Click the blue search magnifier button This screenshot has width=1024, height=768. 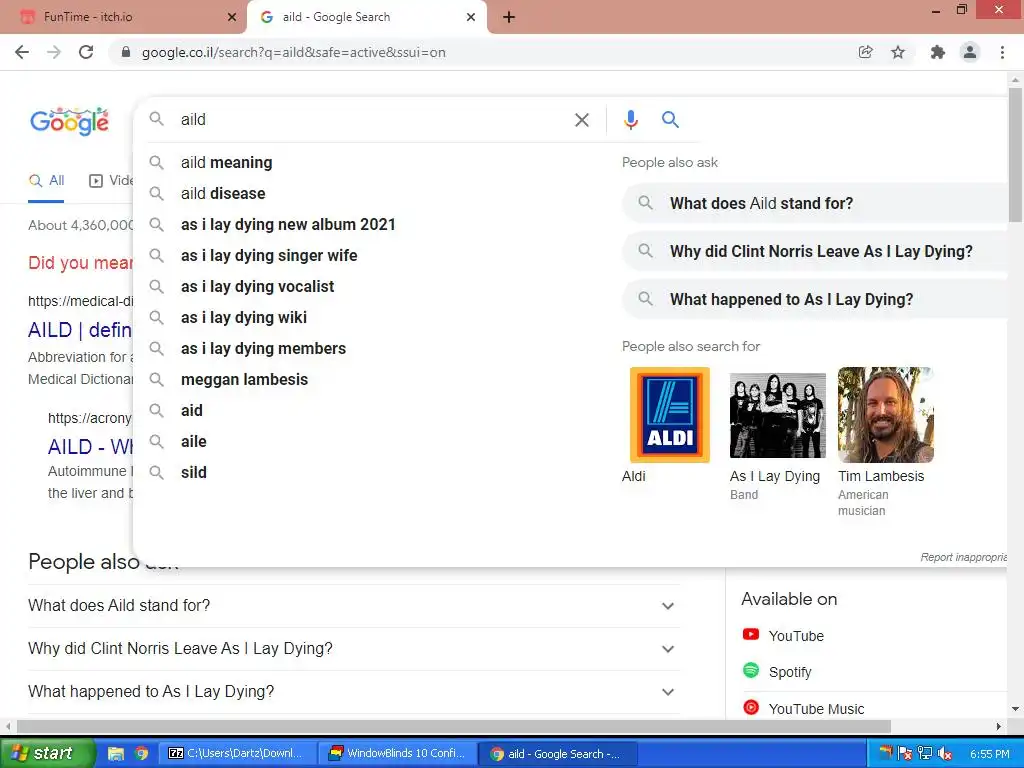[x=670, y=120]
